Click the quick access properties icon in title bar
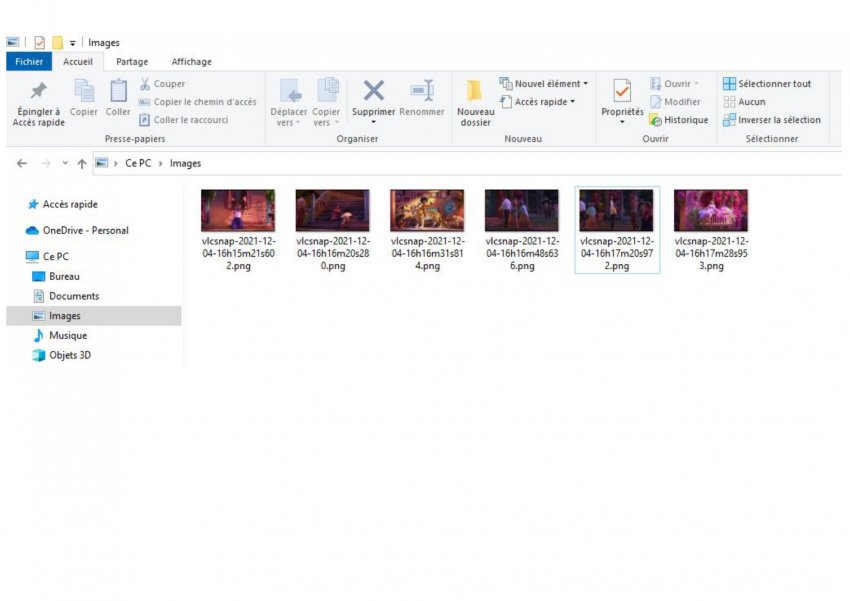 tap(39, 42)
